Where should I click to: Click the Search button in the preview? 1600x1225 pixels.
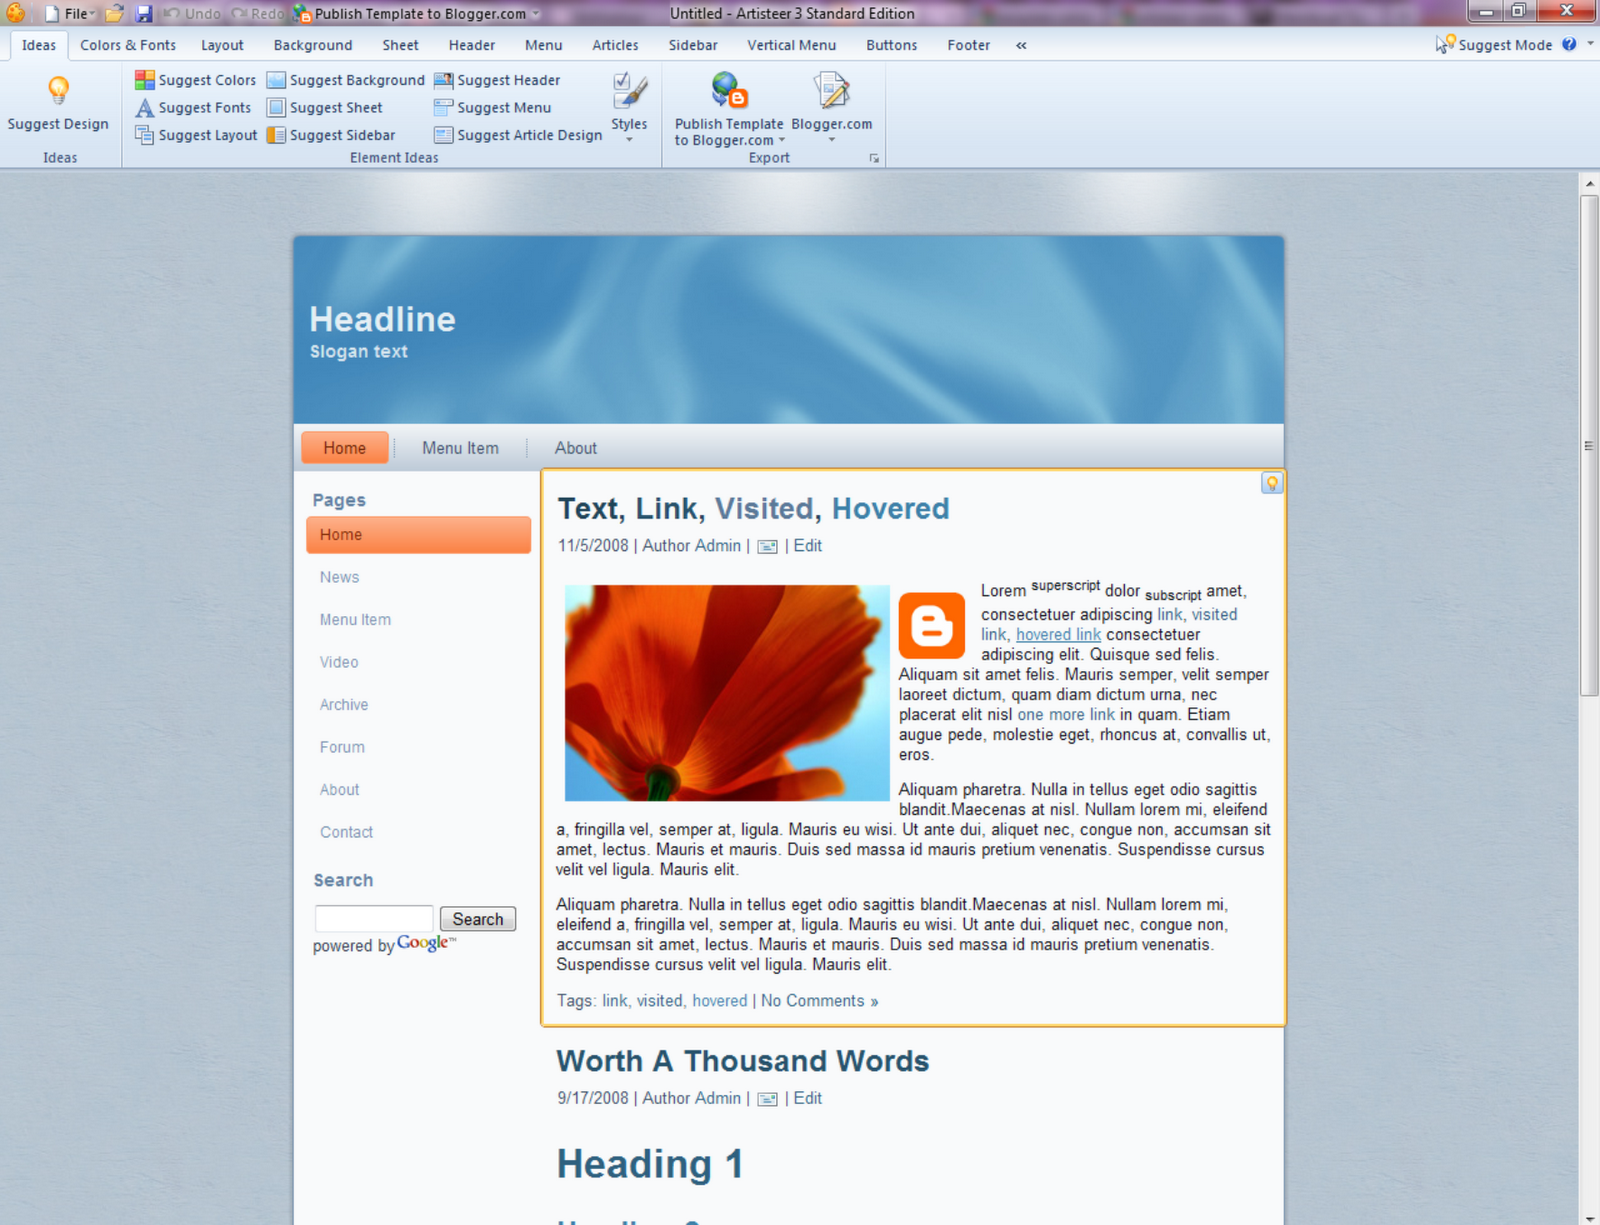coord(477,918)
